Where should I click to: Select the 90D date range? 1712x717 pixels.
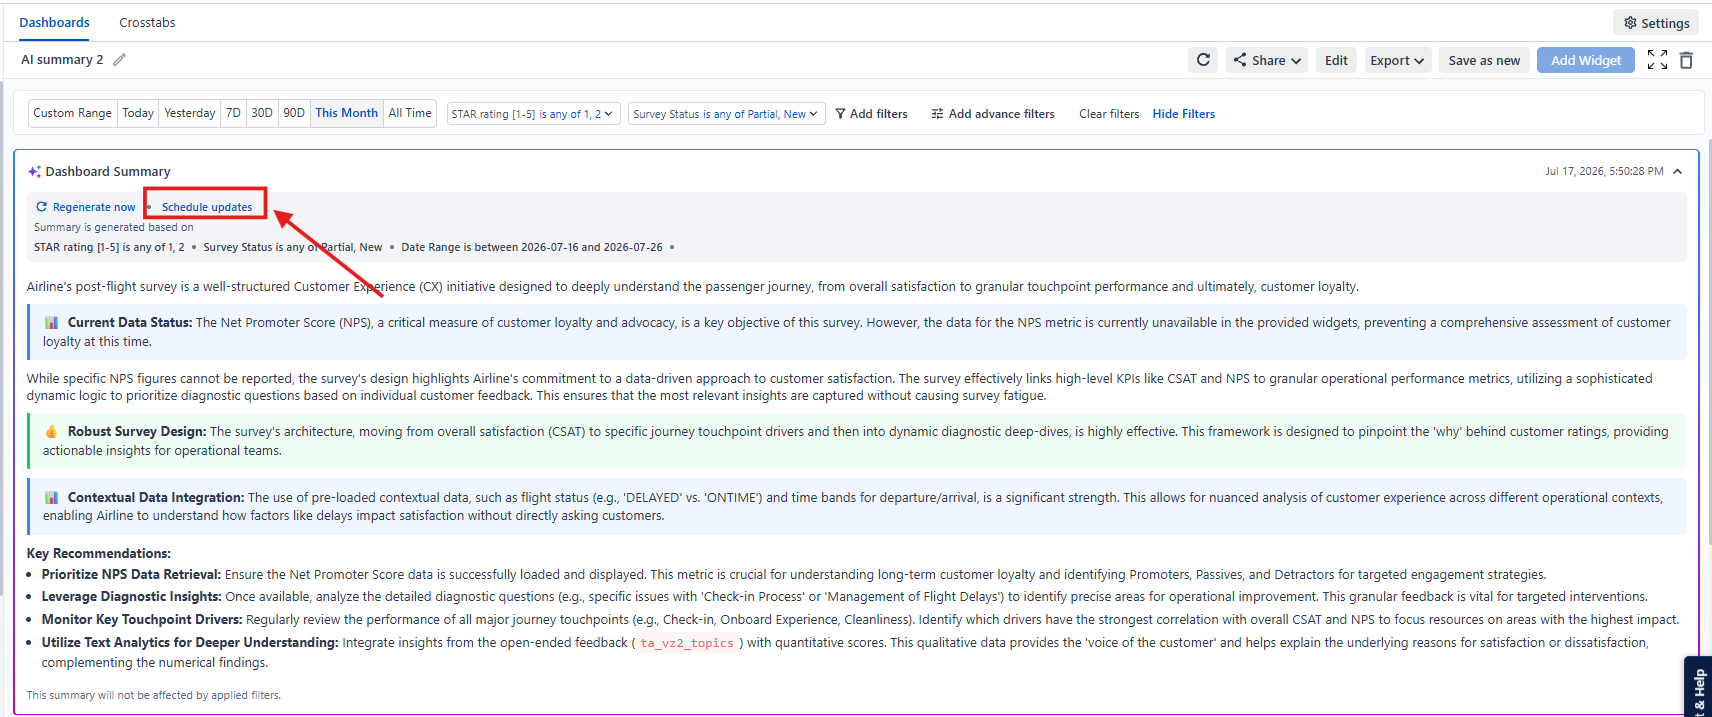point(294,113)
